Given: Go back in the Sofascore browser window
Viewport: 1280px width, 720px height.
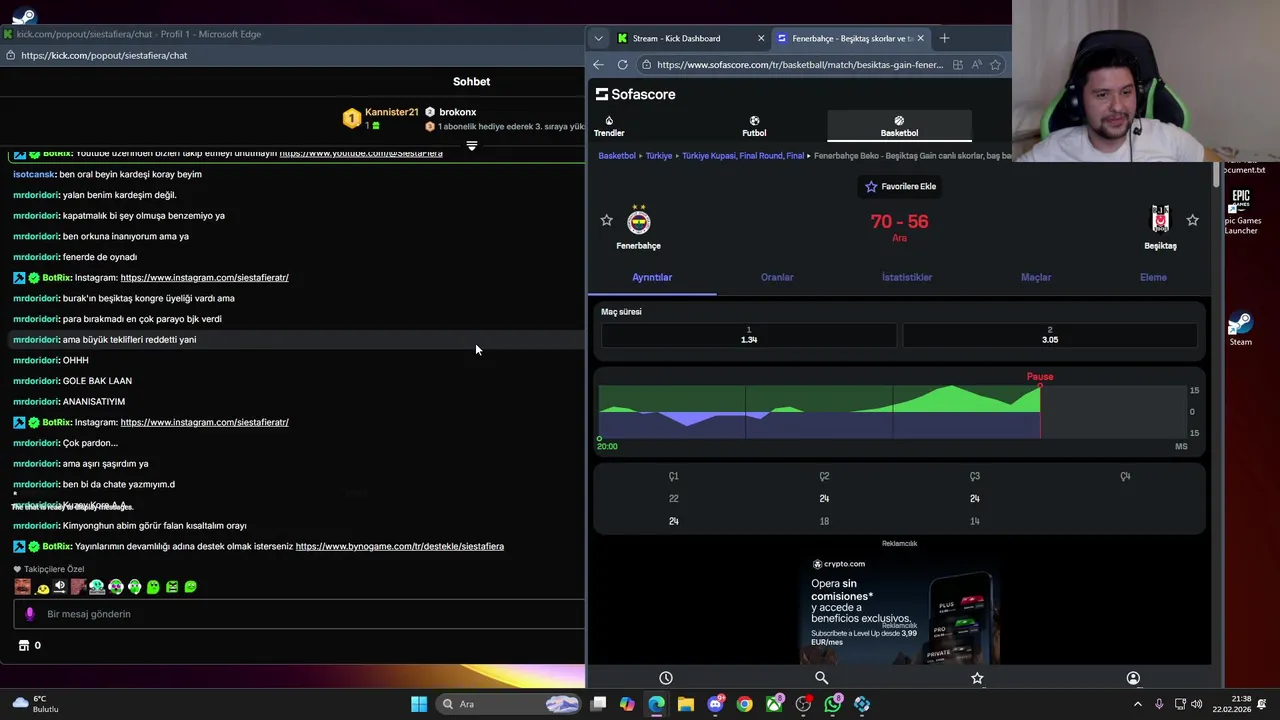Looking at the screenshot, I should click(598, 65).
